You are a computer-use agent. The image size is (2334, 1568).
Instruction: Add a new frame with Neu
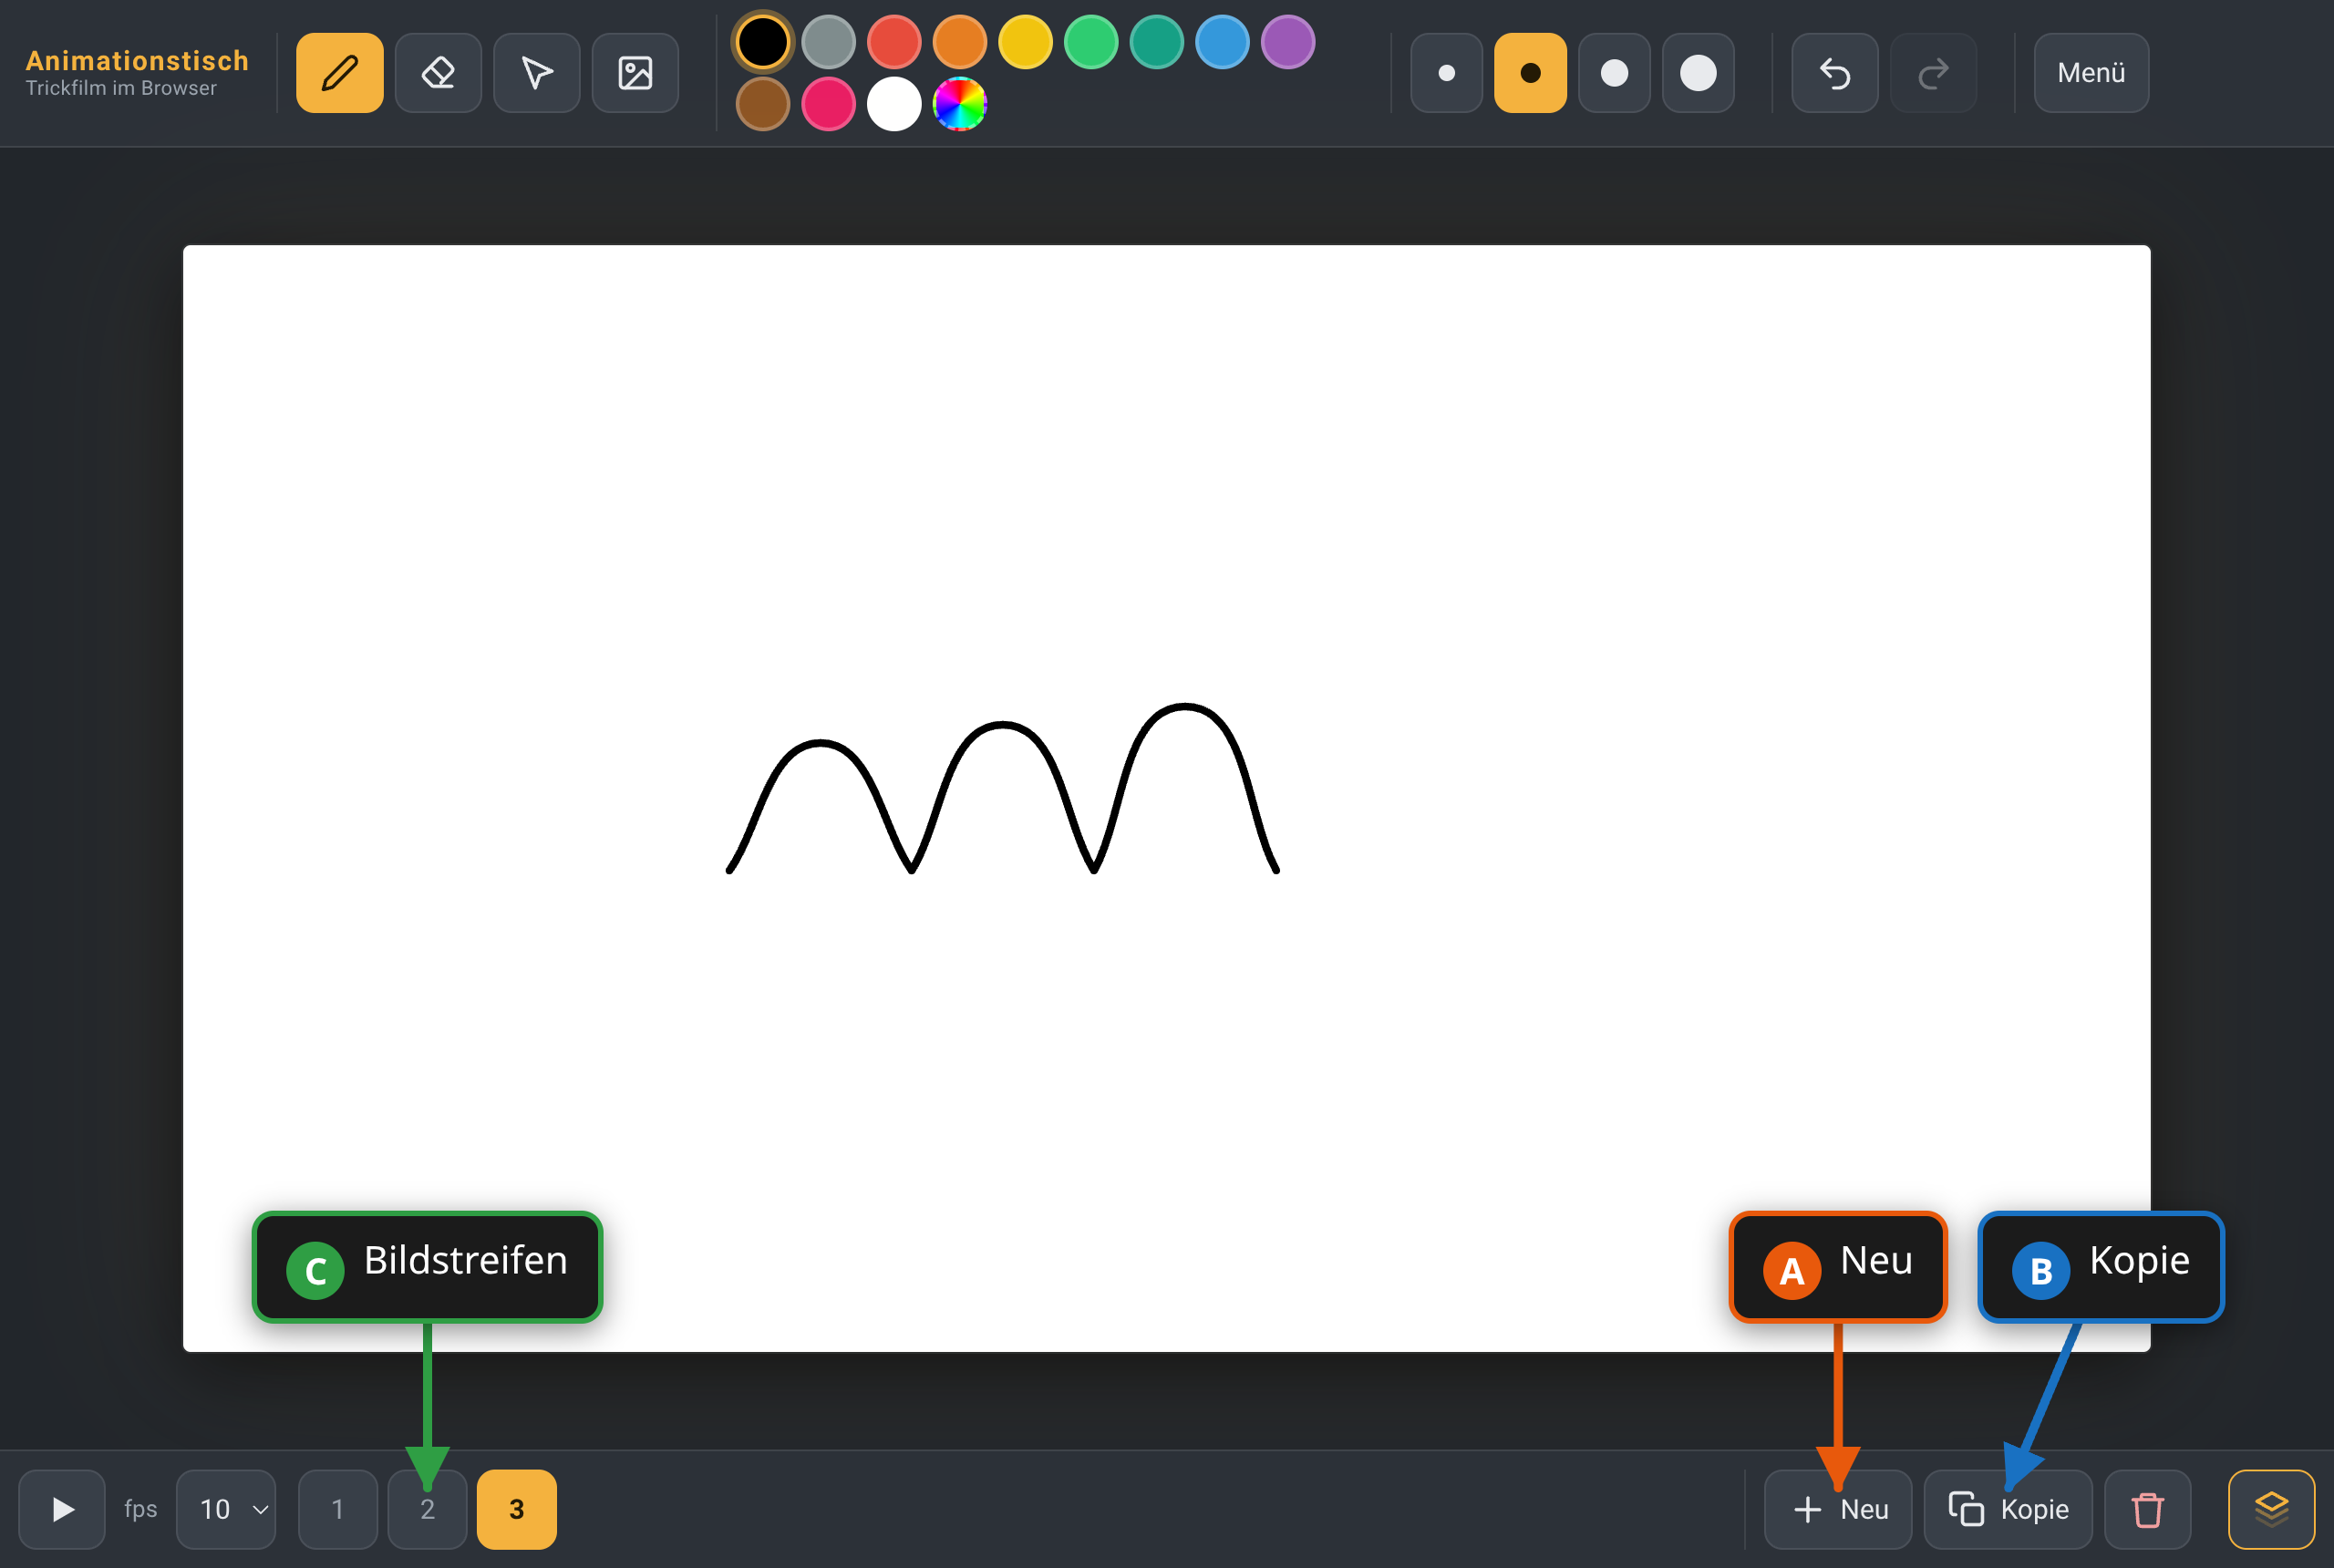click(x=1838, y=1509)
